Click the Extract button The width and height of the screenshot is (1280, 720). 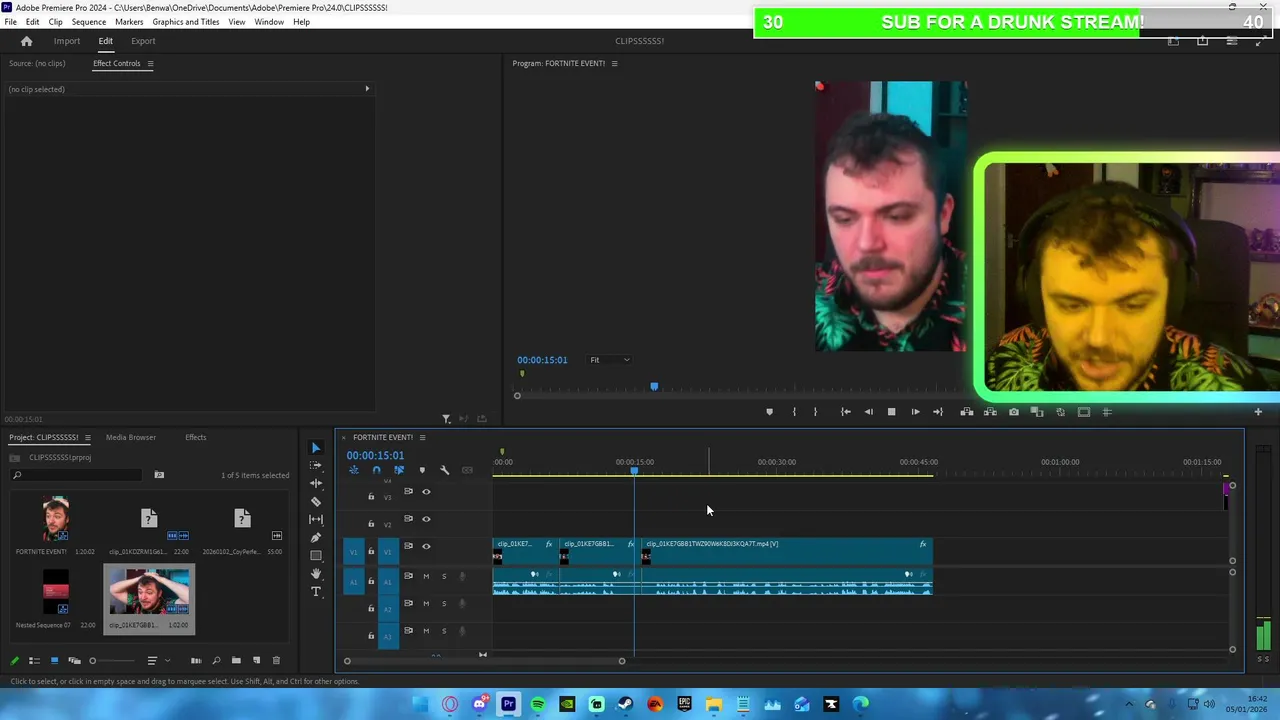pos(990,412)
